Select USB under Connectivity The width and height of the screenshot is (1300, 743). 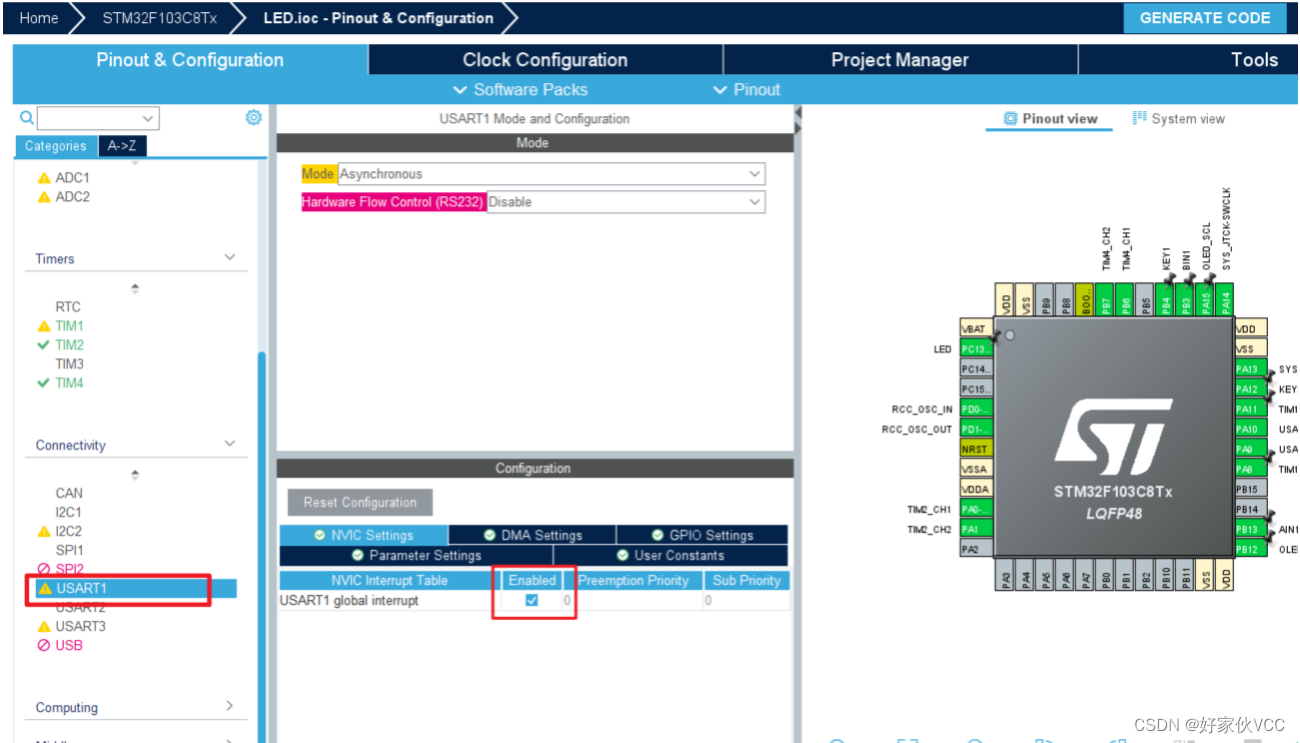click(69, 645)
